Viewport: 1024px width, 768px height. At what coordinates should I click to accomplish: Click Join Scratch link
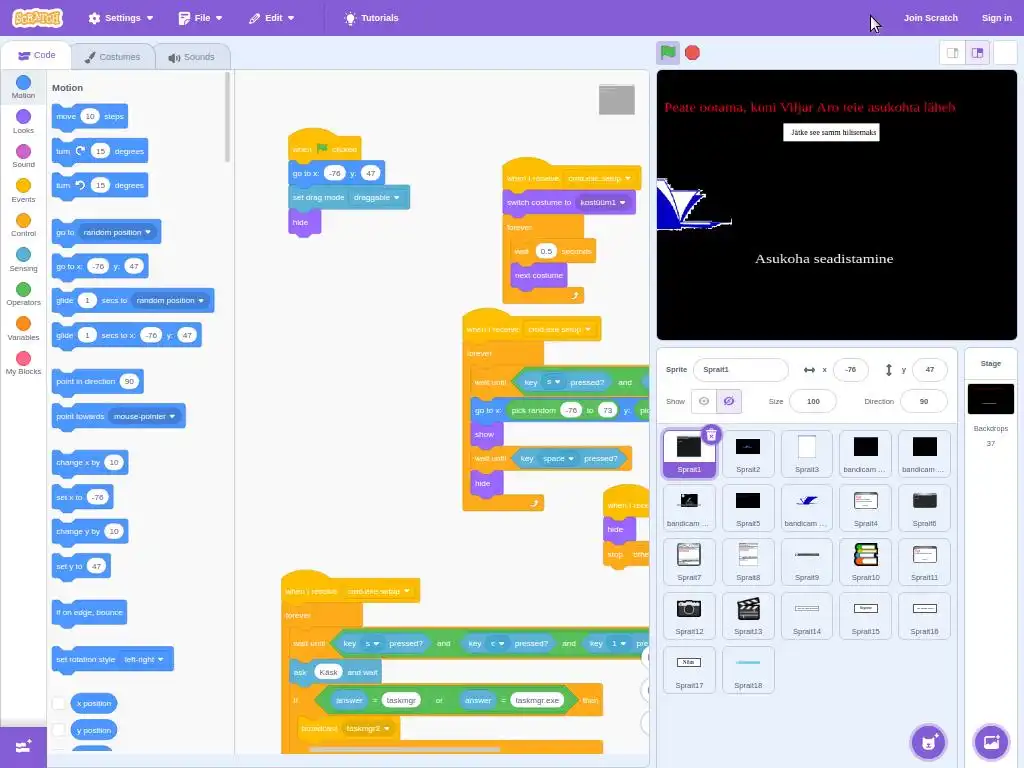click(x=930, y=18)
